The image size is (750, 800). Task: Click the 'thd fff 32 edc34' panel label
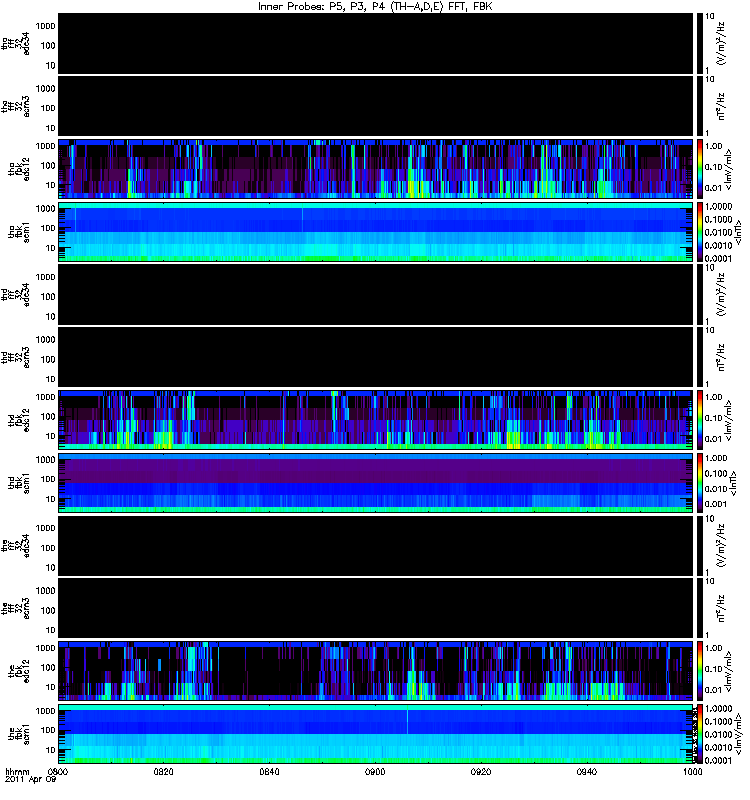click(16, 295)
